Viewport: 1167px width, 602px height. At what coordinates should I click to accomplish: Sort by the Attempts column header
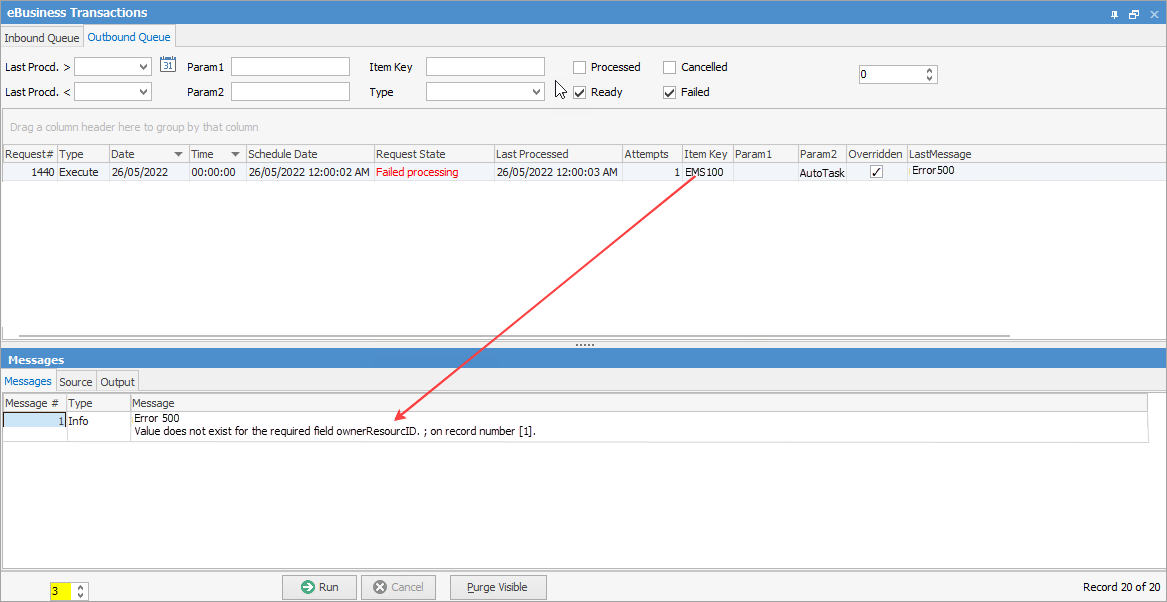click(652, 154)
